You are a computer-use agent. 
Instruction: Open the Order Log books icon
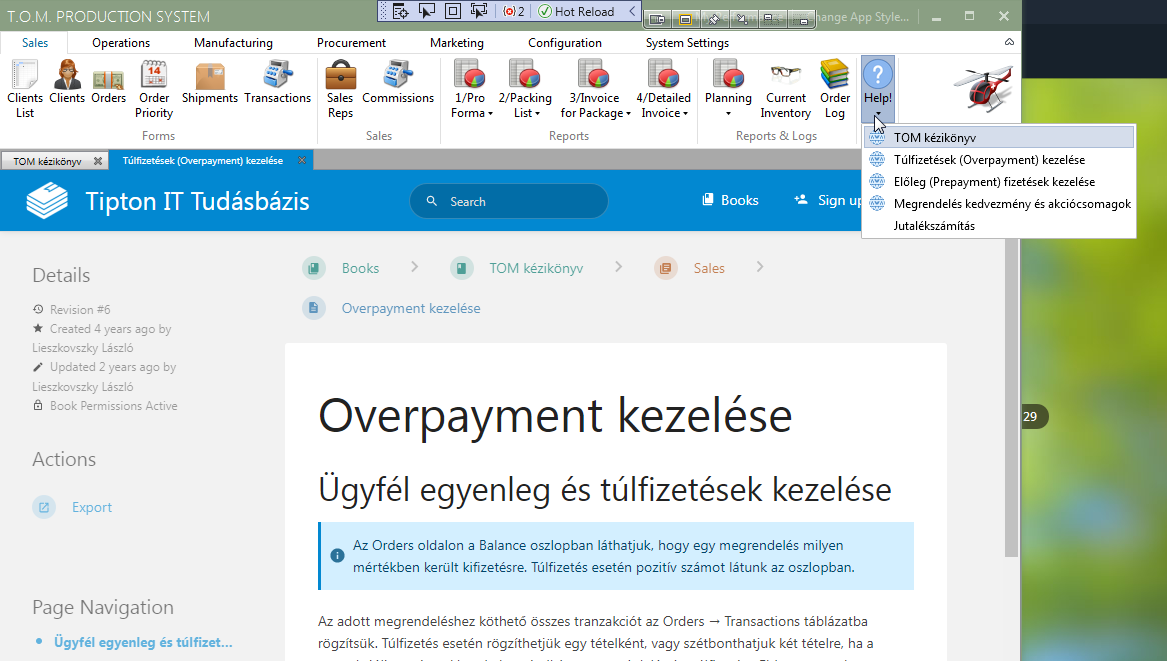835,89
